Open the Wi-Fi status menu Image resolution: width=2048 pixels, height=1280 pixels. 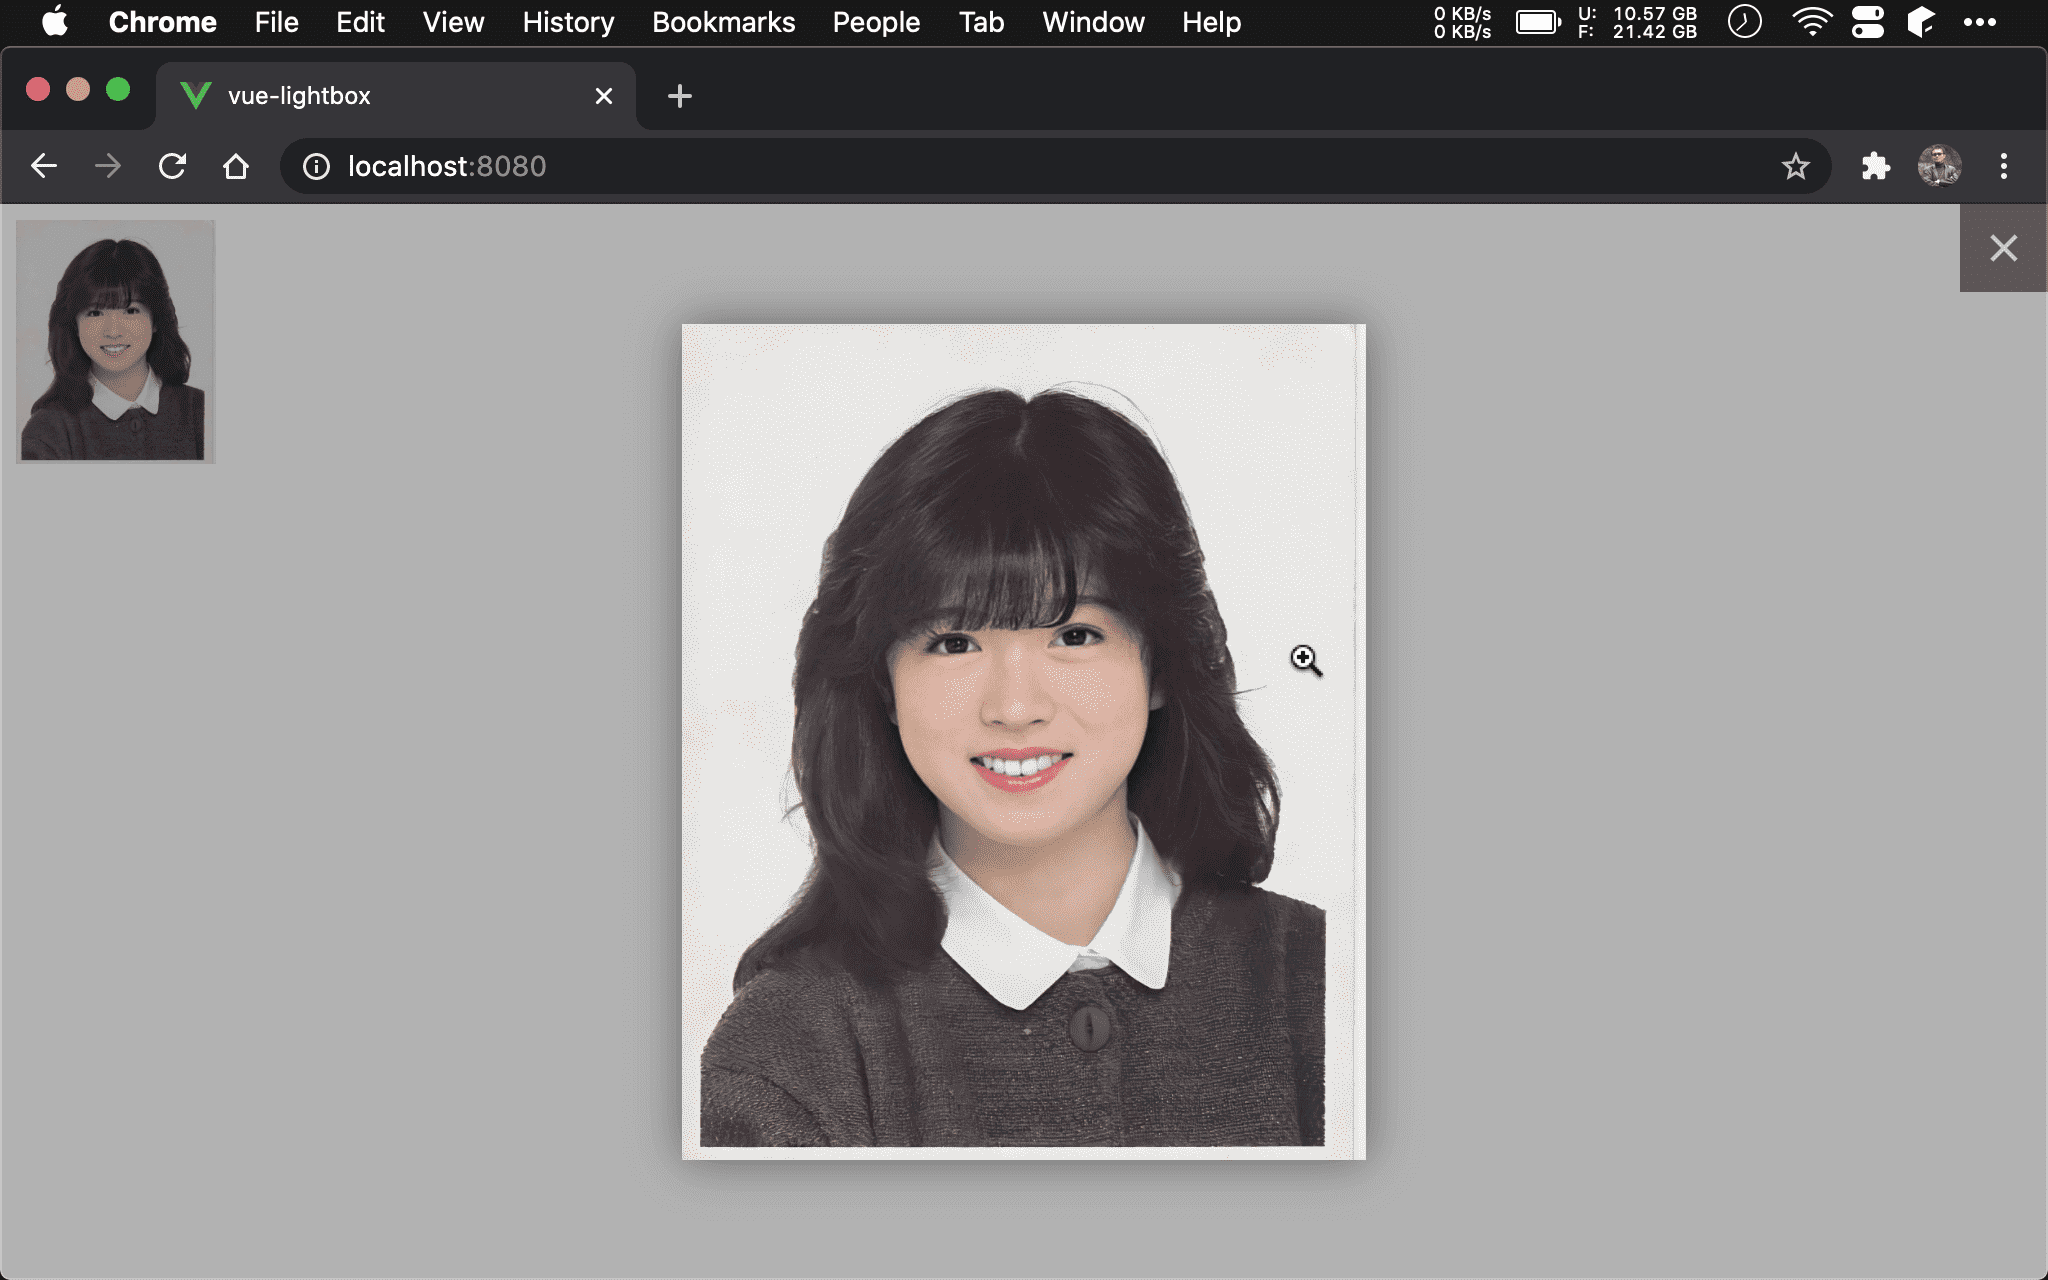tap(1812, 22)
